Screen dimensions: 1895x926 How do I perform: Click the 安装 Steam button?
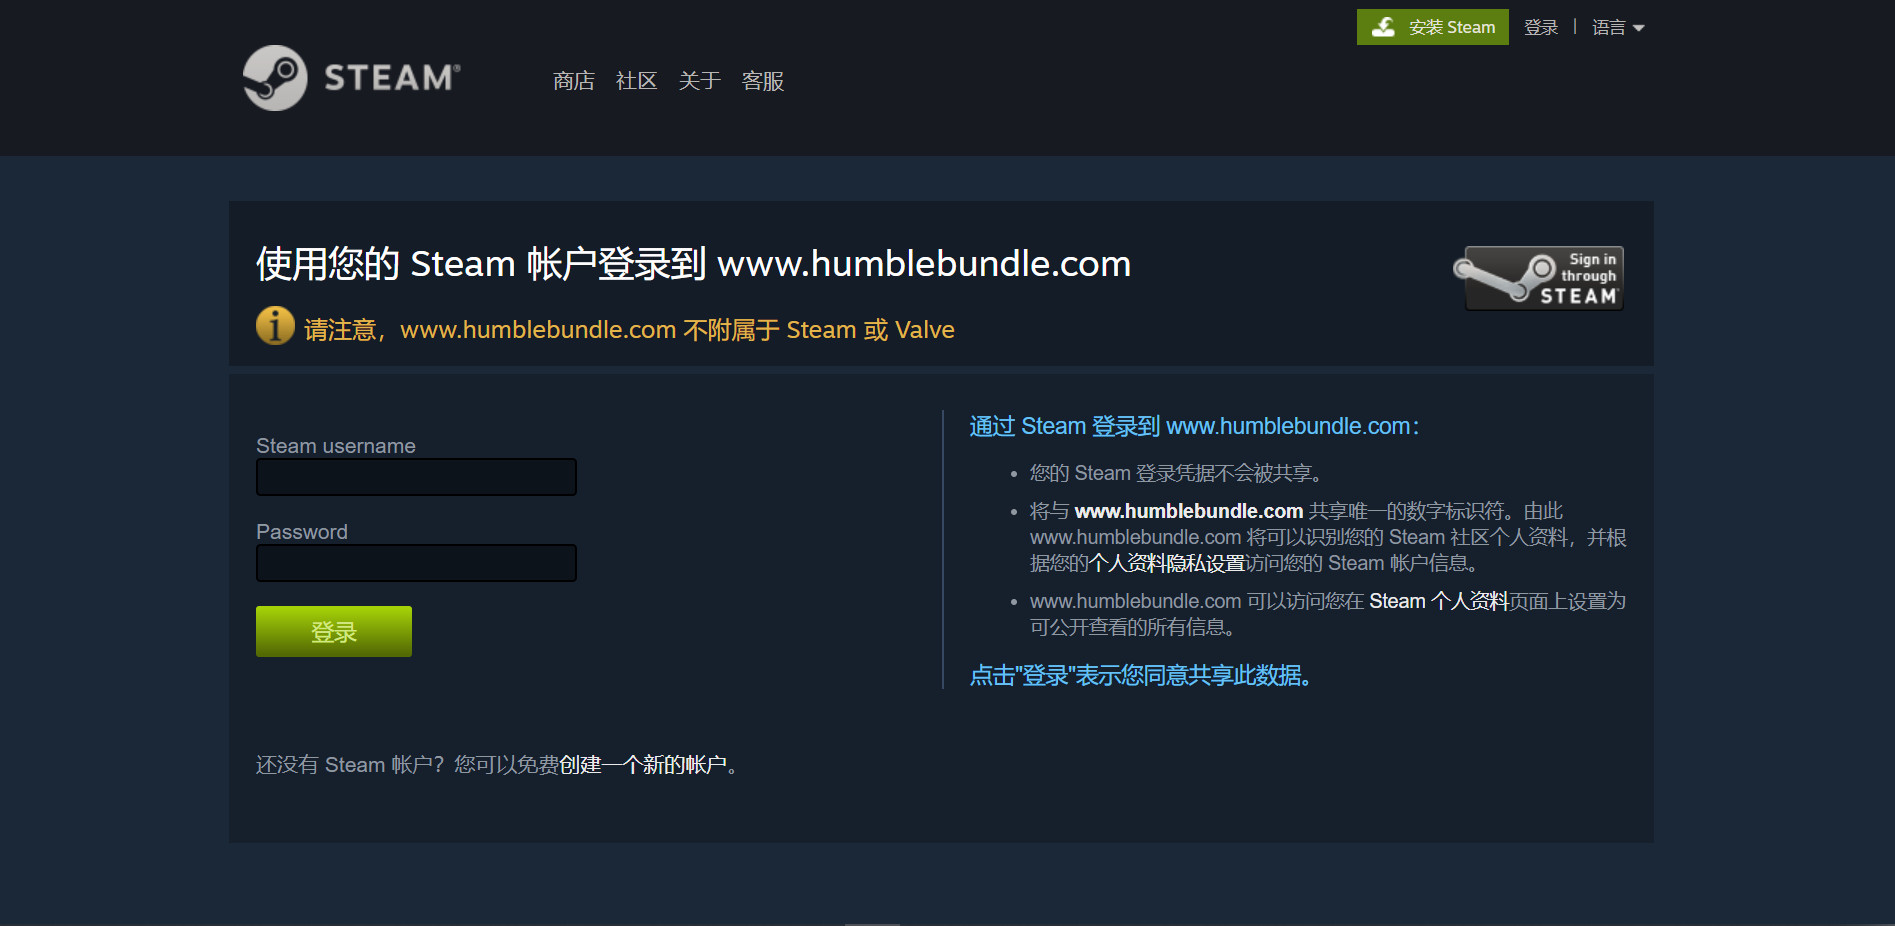click(x=1432, y=26)
